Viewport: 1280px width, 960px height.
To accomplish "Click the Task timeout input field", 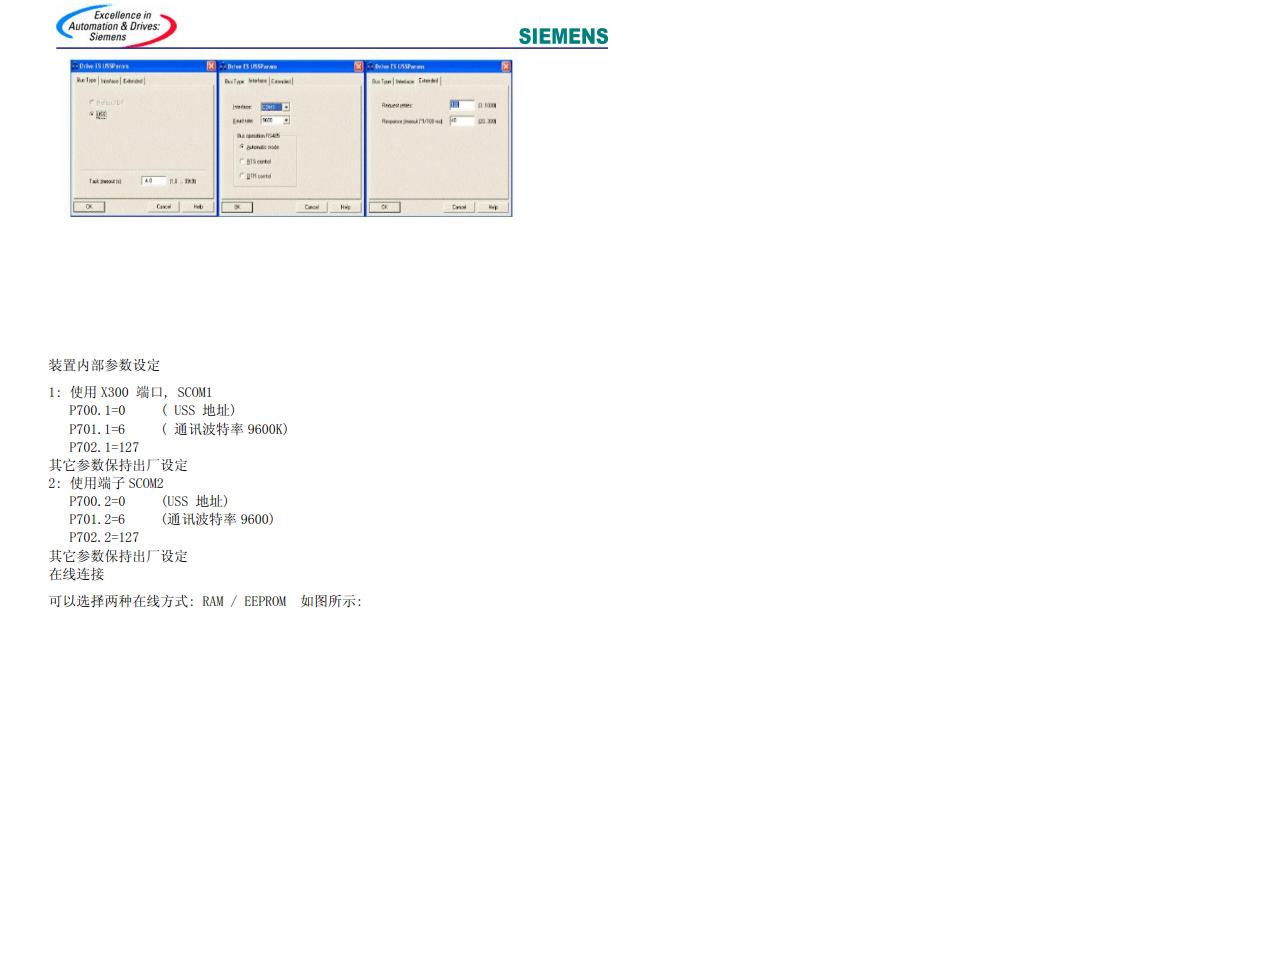I will 154,181.
